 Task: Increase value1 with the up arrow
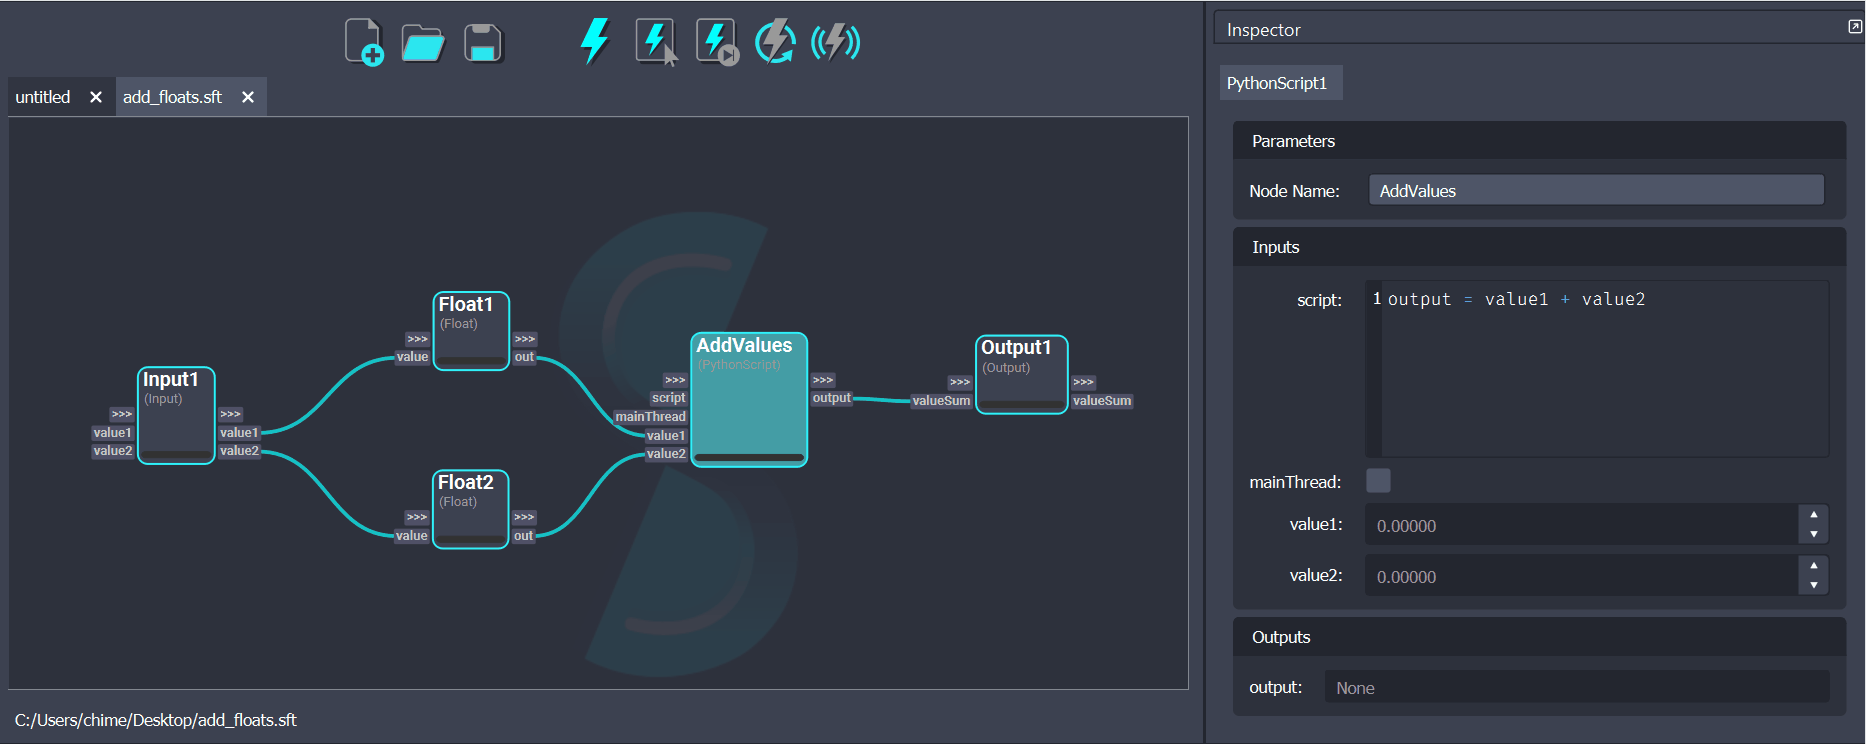click(x=1813, y=515)
